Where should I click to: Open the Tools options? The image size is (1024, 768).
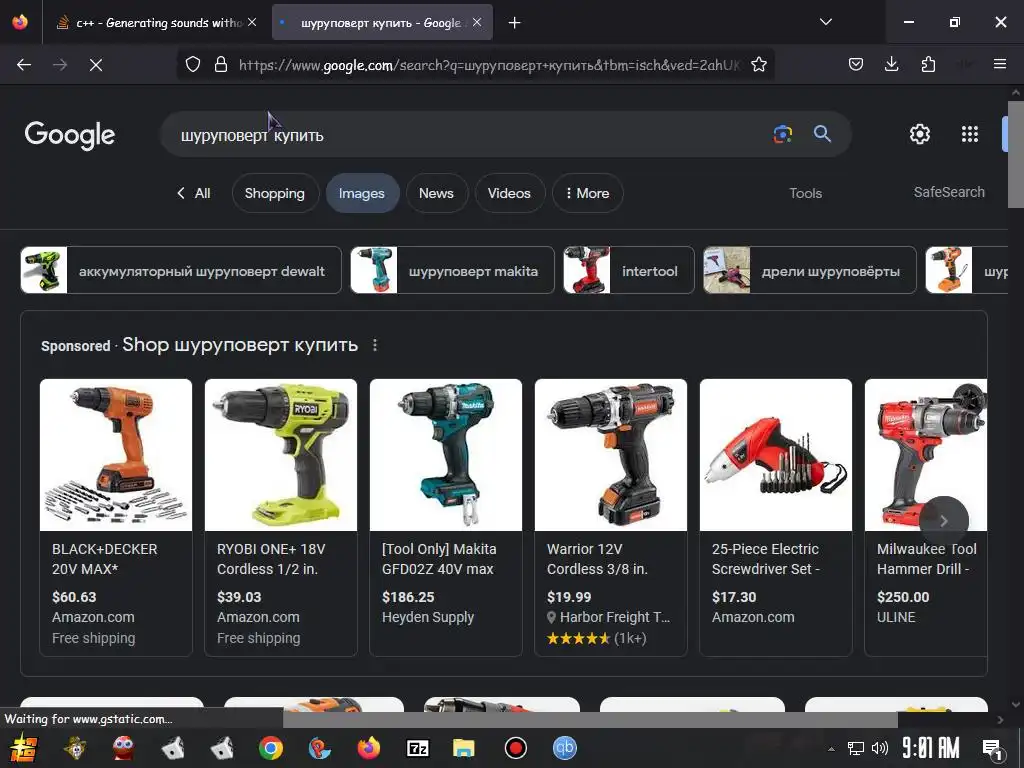pos(805,193)
